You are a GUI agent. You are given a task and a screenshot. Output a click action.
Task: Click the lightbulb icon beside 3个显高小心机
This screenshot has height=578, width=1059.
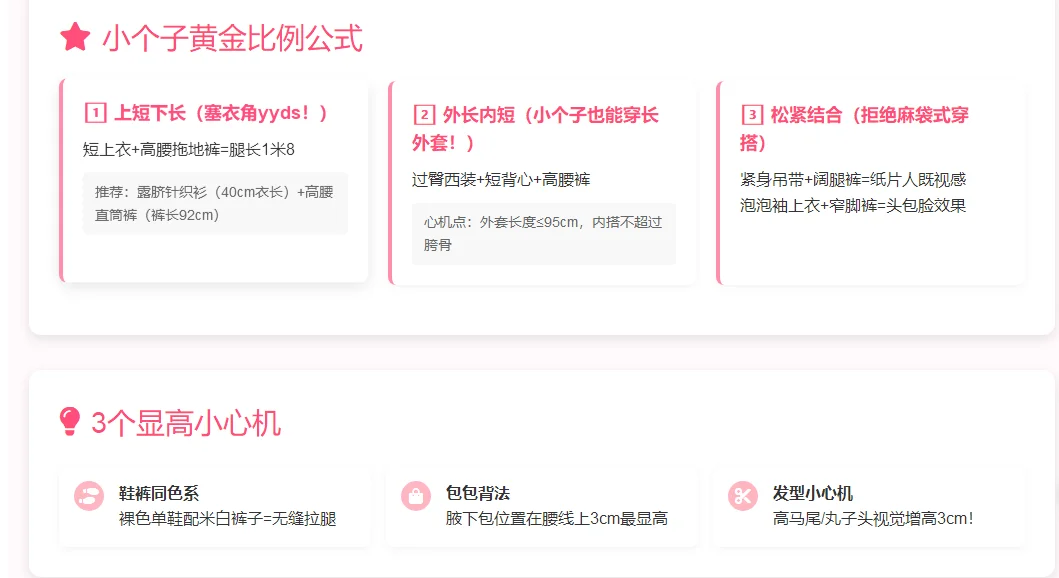click(70, 422)
